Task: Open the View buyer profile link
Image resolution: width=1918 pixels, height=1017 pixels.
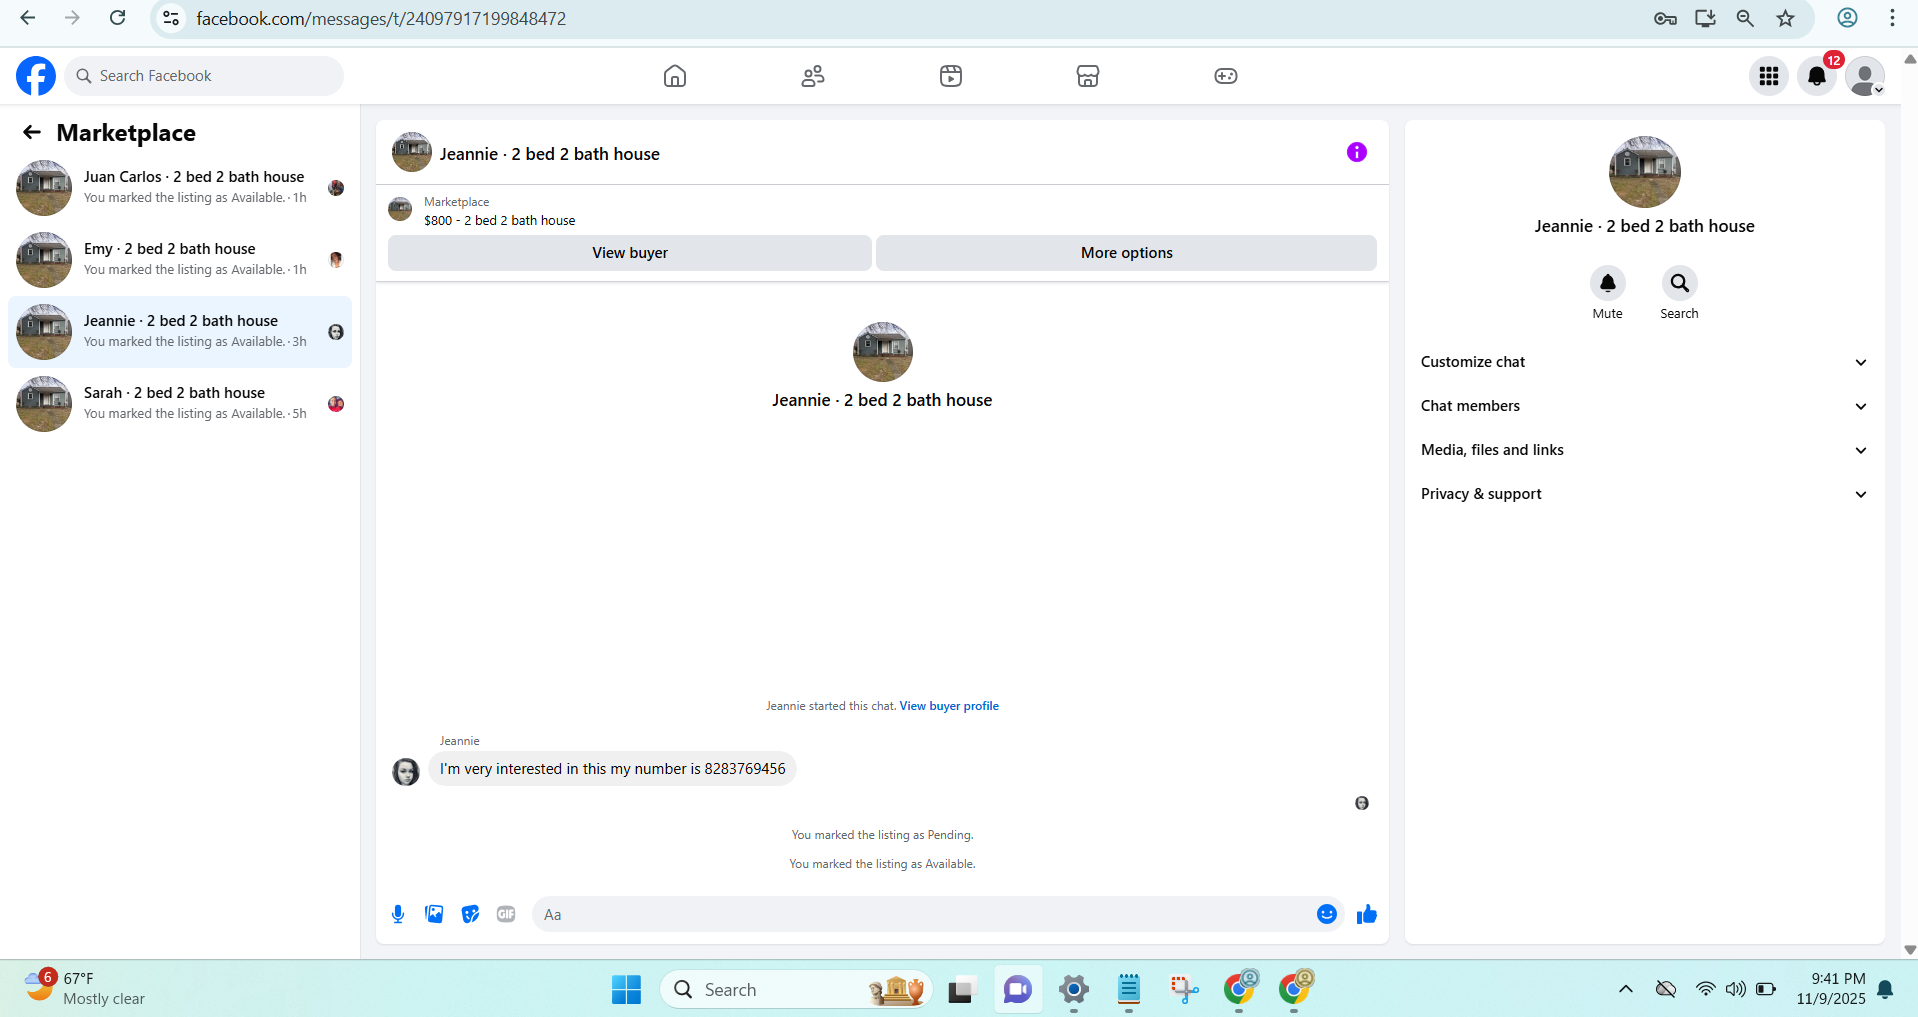Action: (x=949, y=706)
